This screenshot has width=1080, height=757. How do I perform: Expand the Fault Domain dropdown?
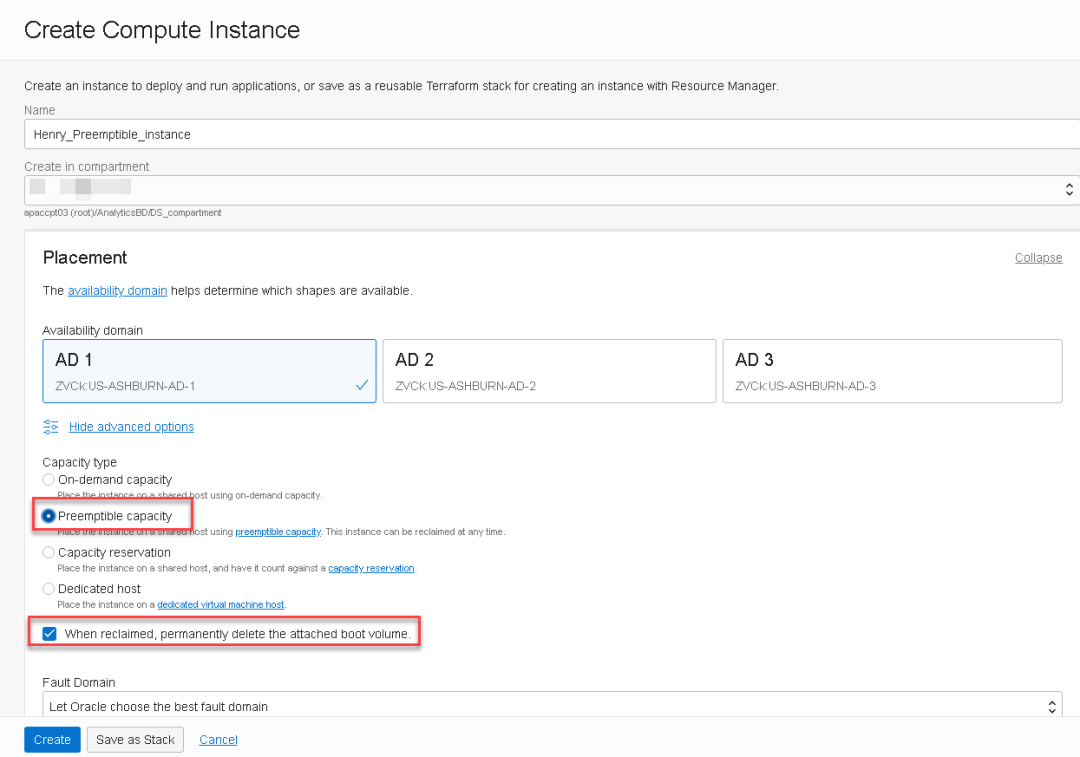pos(550,706)
